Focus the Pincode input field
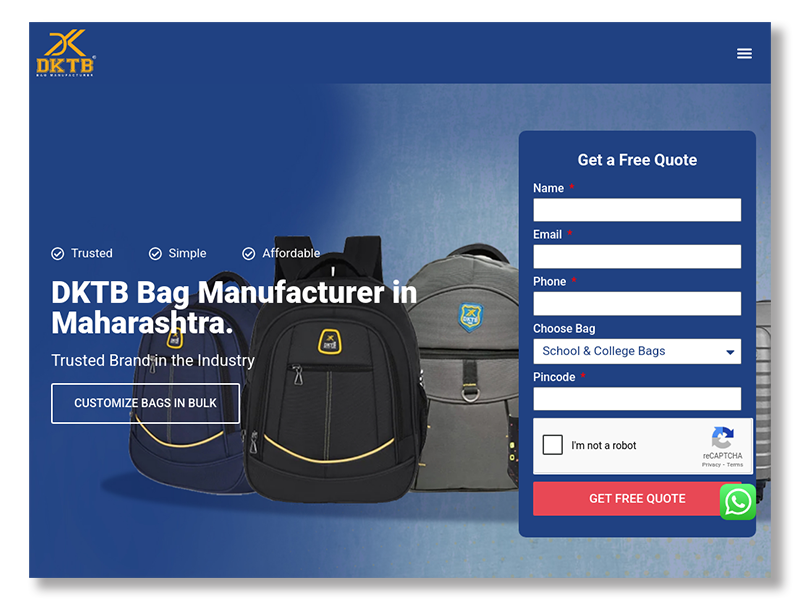800x600 pixels. point(637,398)
